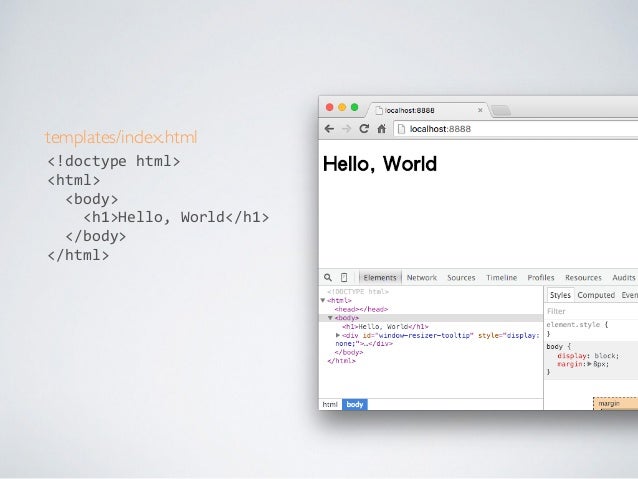Open the Resources panel
This screenshot has height=479, width=638.
(x=583, y=278)
